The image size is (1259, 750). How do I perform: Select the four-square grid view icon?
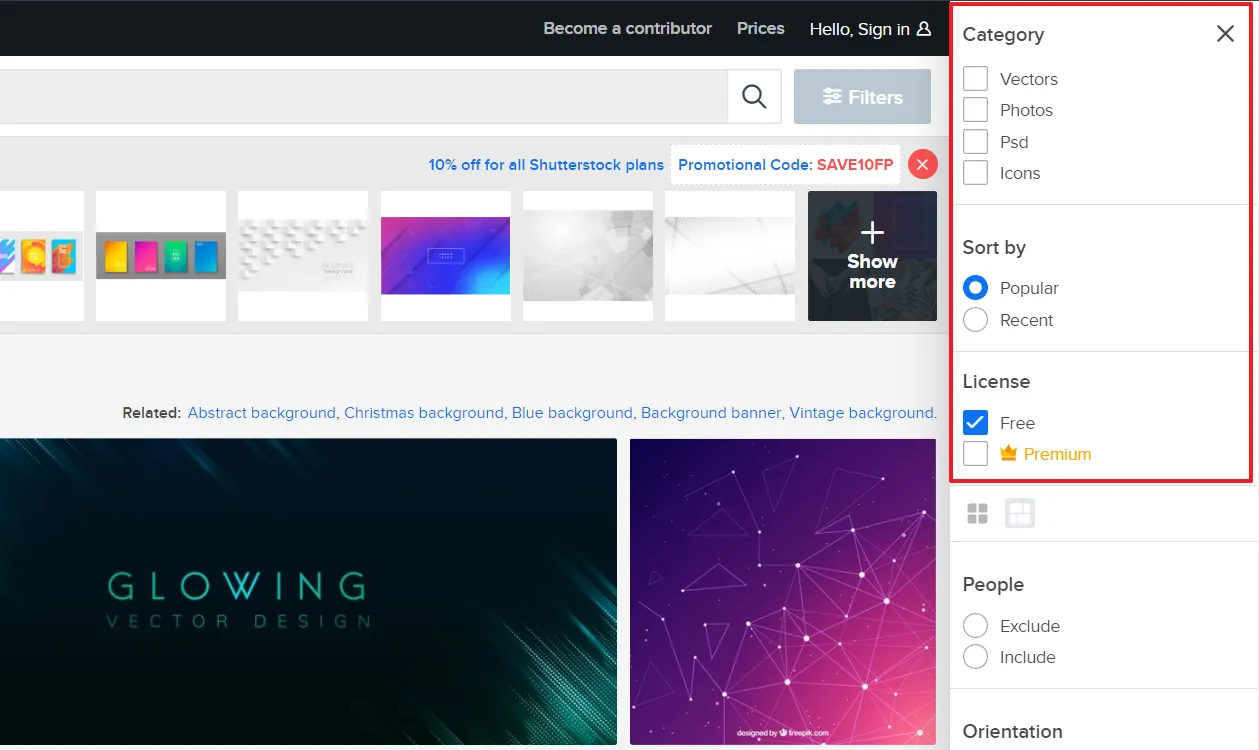(x=978, y=514)
